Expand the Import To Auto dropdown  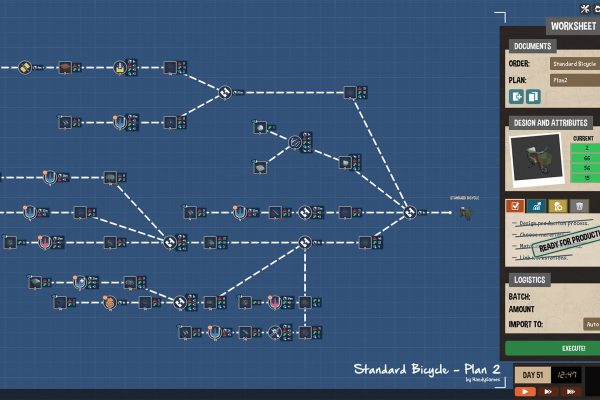[x=590, y=324]
